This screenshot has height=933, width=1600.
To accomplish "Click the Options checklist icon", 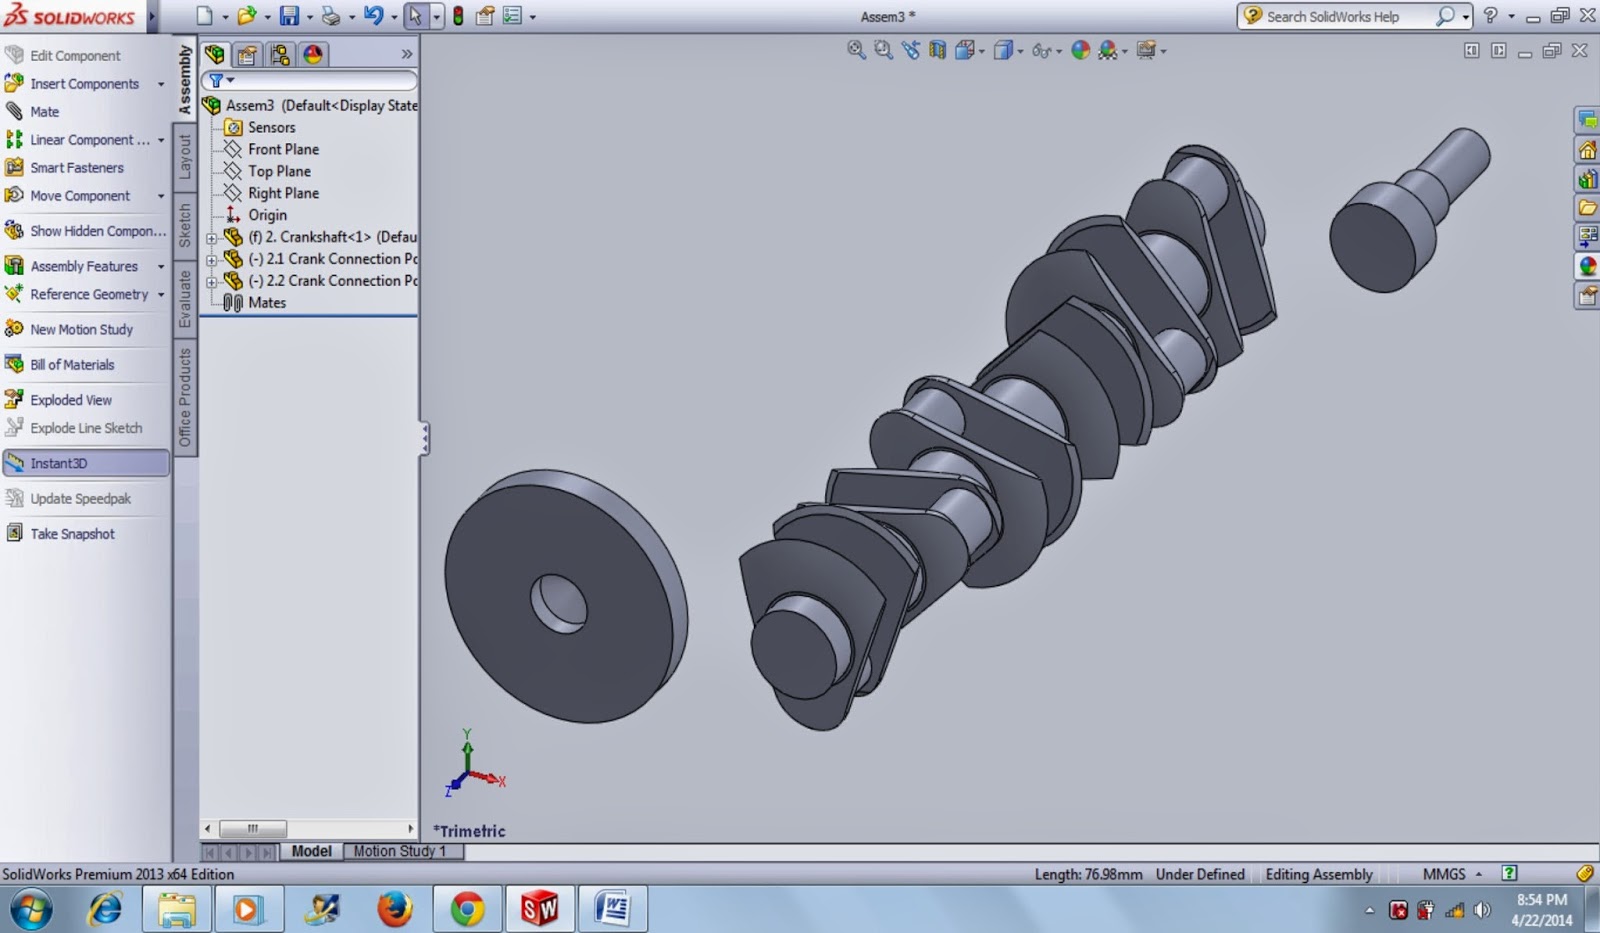I will click(512, 16).
